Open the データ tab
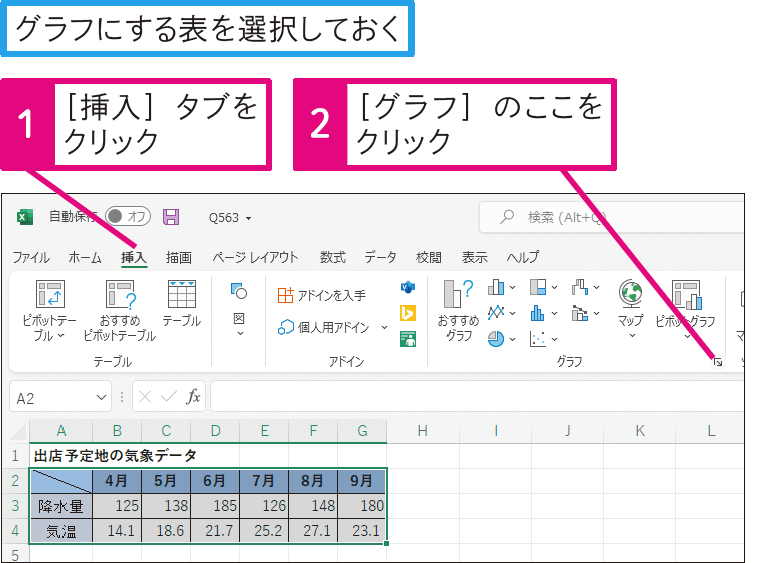This screenshot has width=783, height=563. tap(381, 257)
